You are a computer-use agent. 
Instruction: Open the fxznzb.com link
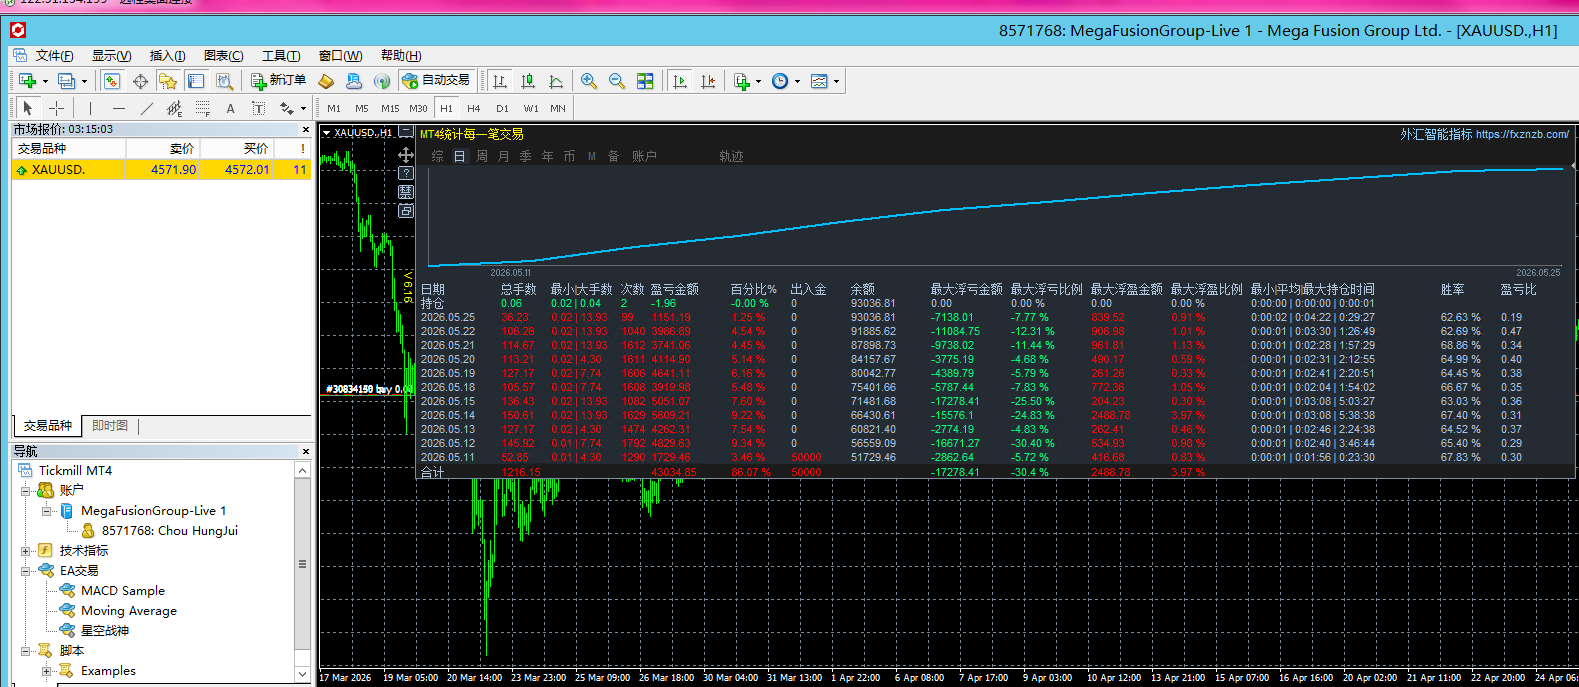pos(1522,134)
